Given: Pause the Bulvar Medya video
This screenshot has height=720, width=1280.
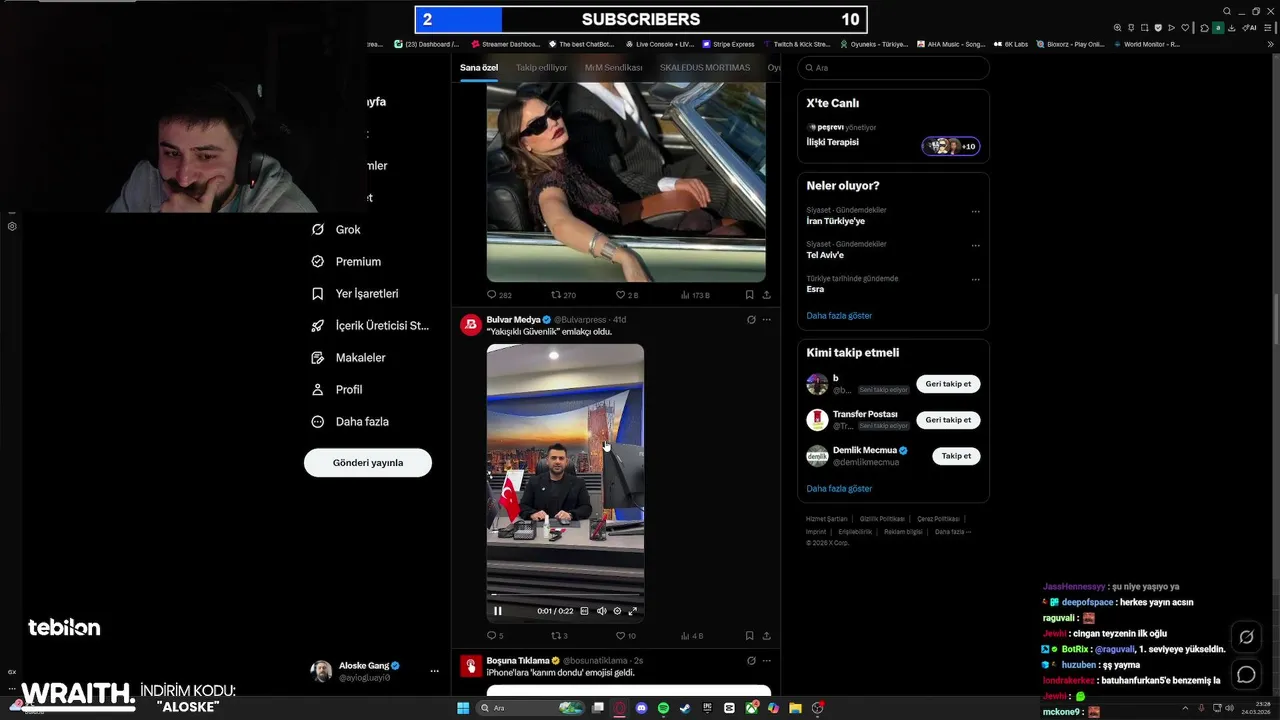Looking at the screenshot, I should pyautogui.click(x=498, y=611).
